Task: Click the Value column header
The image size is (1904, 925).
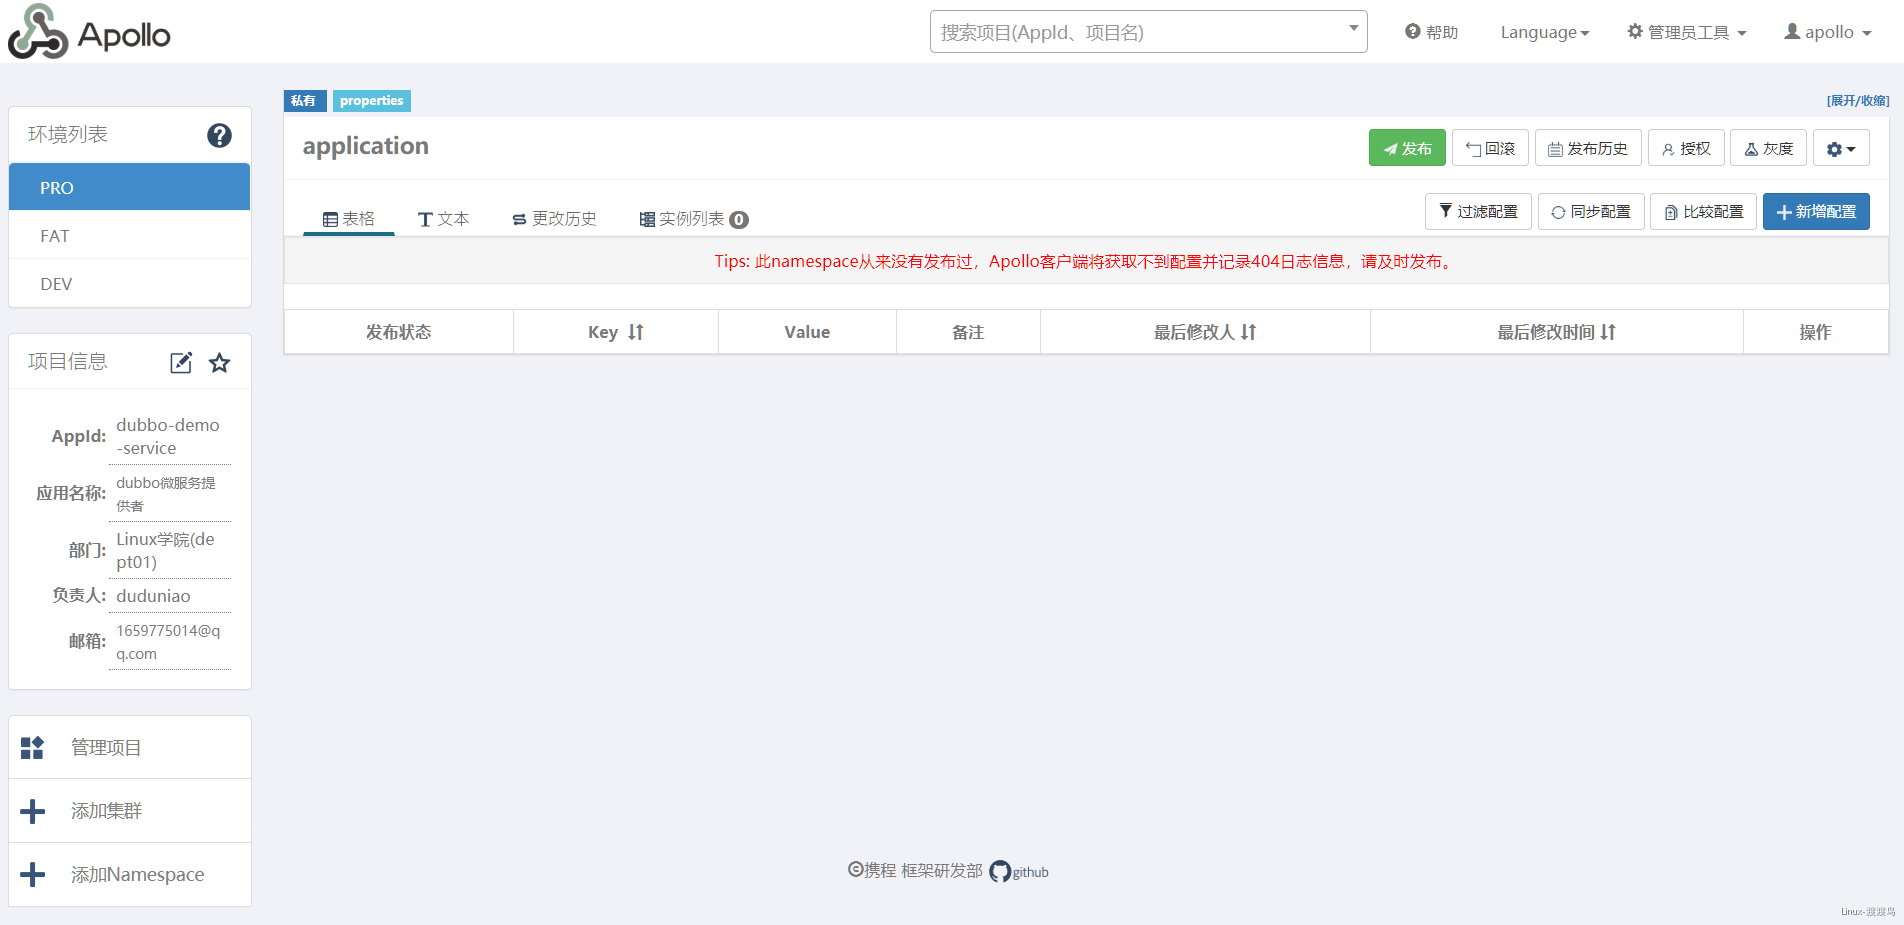Action: (807, 332)
